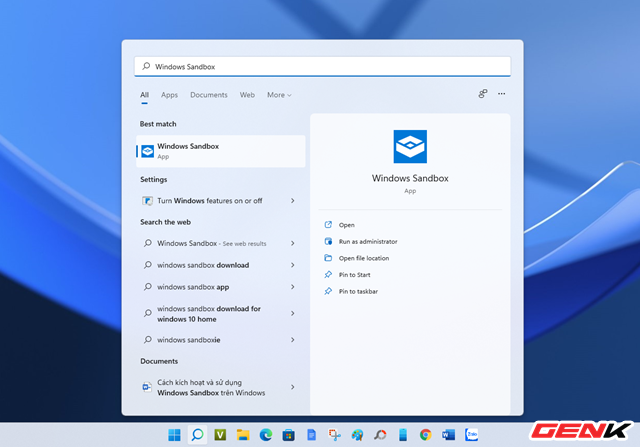
Task: Click the large Windows Sandbox preview icon
Action: [x=410, y=147]
